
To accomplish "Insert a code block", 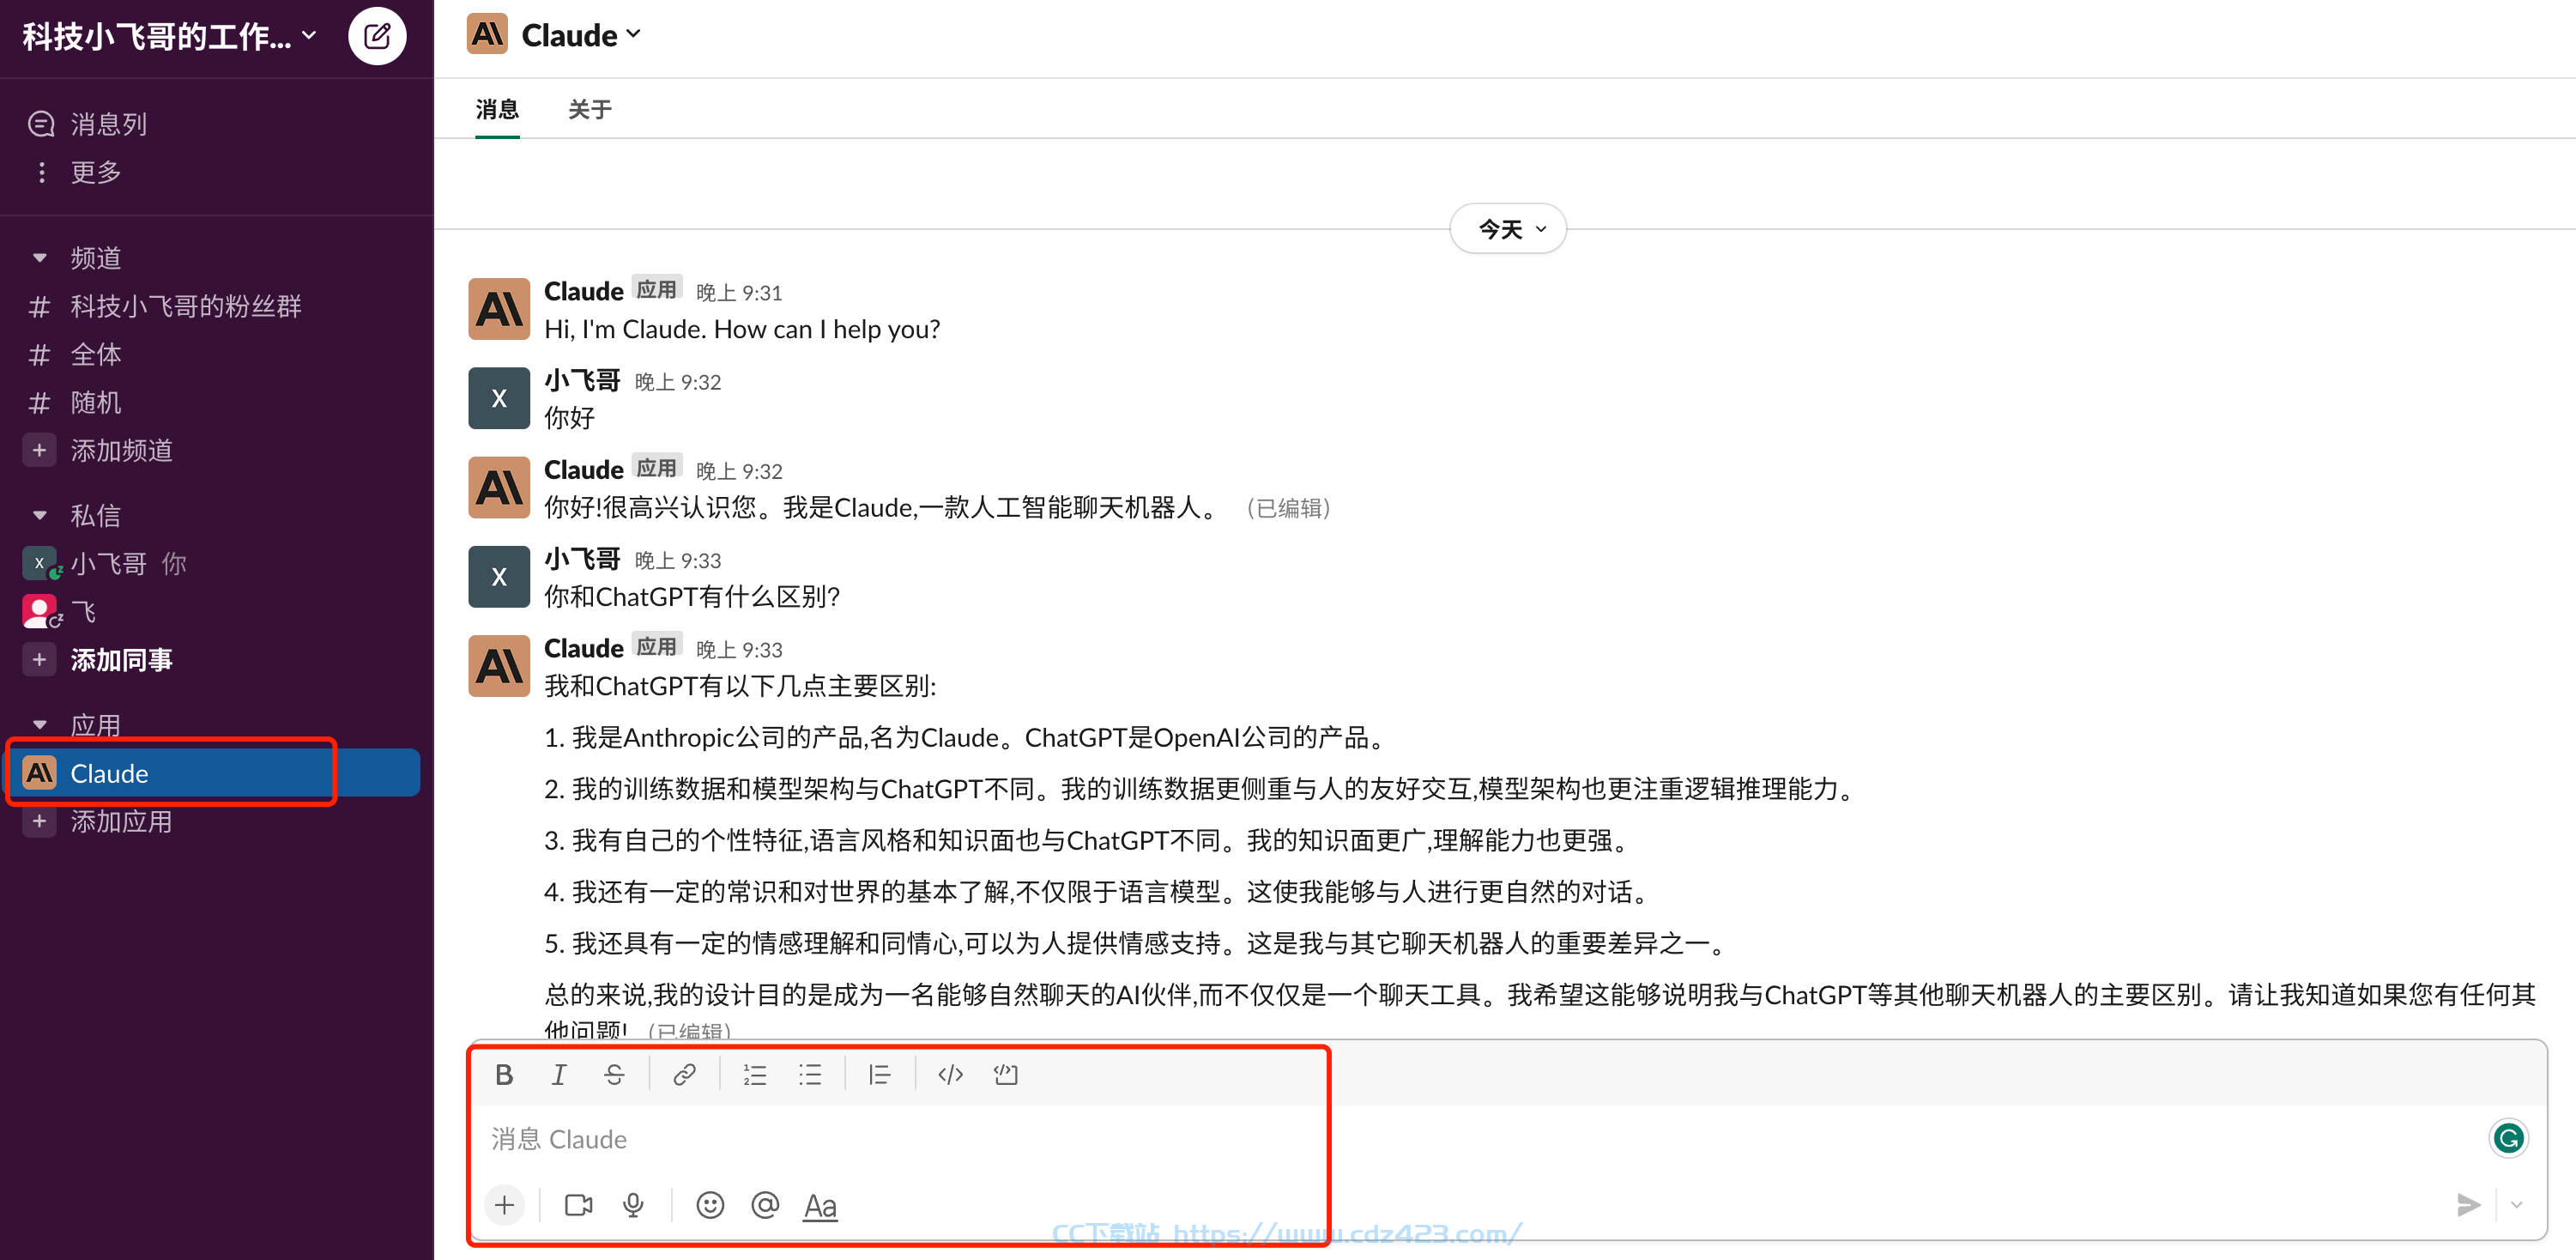I will click(x=1005, y=1074).
